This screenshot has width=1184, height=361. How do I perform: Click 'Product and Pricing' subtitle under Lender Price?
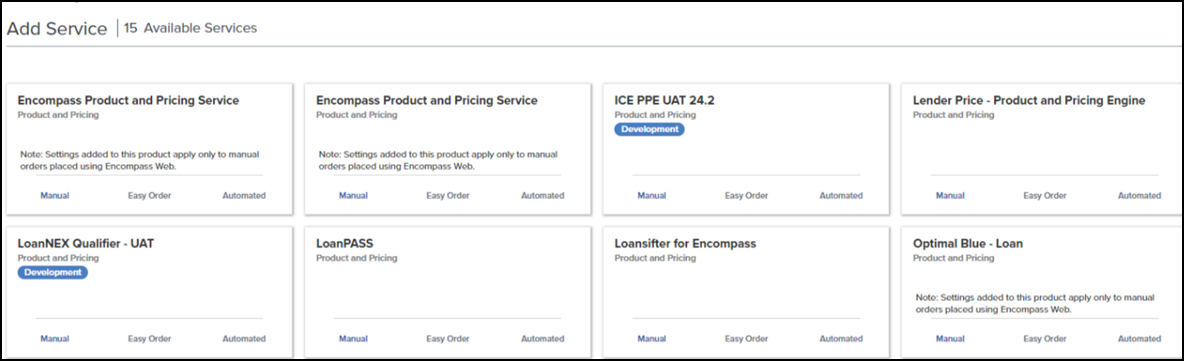(954, 115)
